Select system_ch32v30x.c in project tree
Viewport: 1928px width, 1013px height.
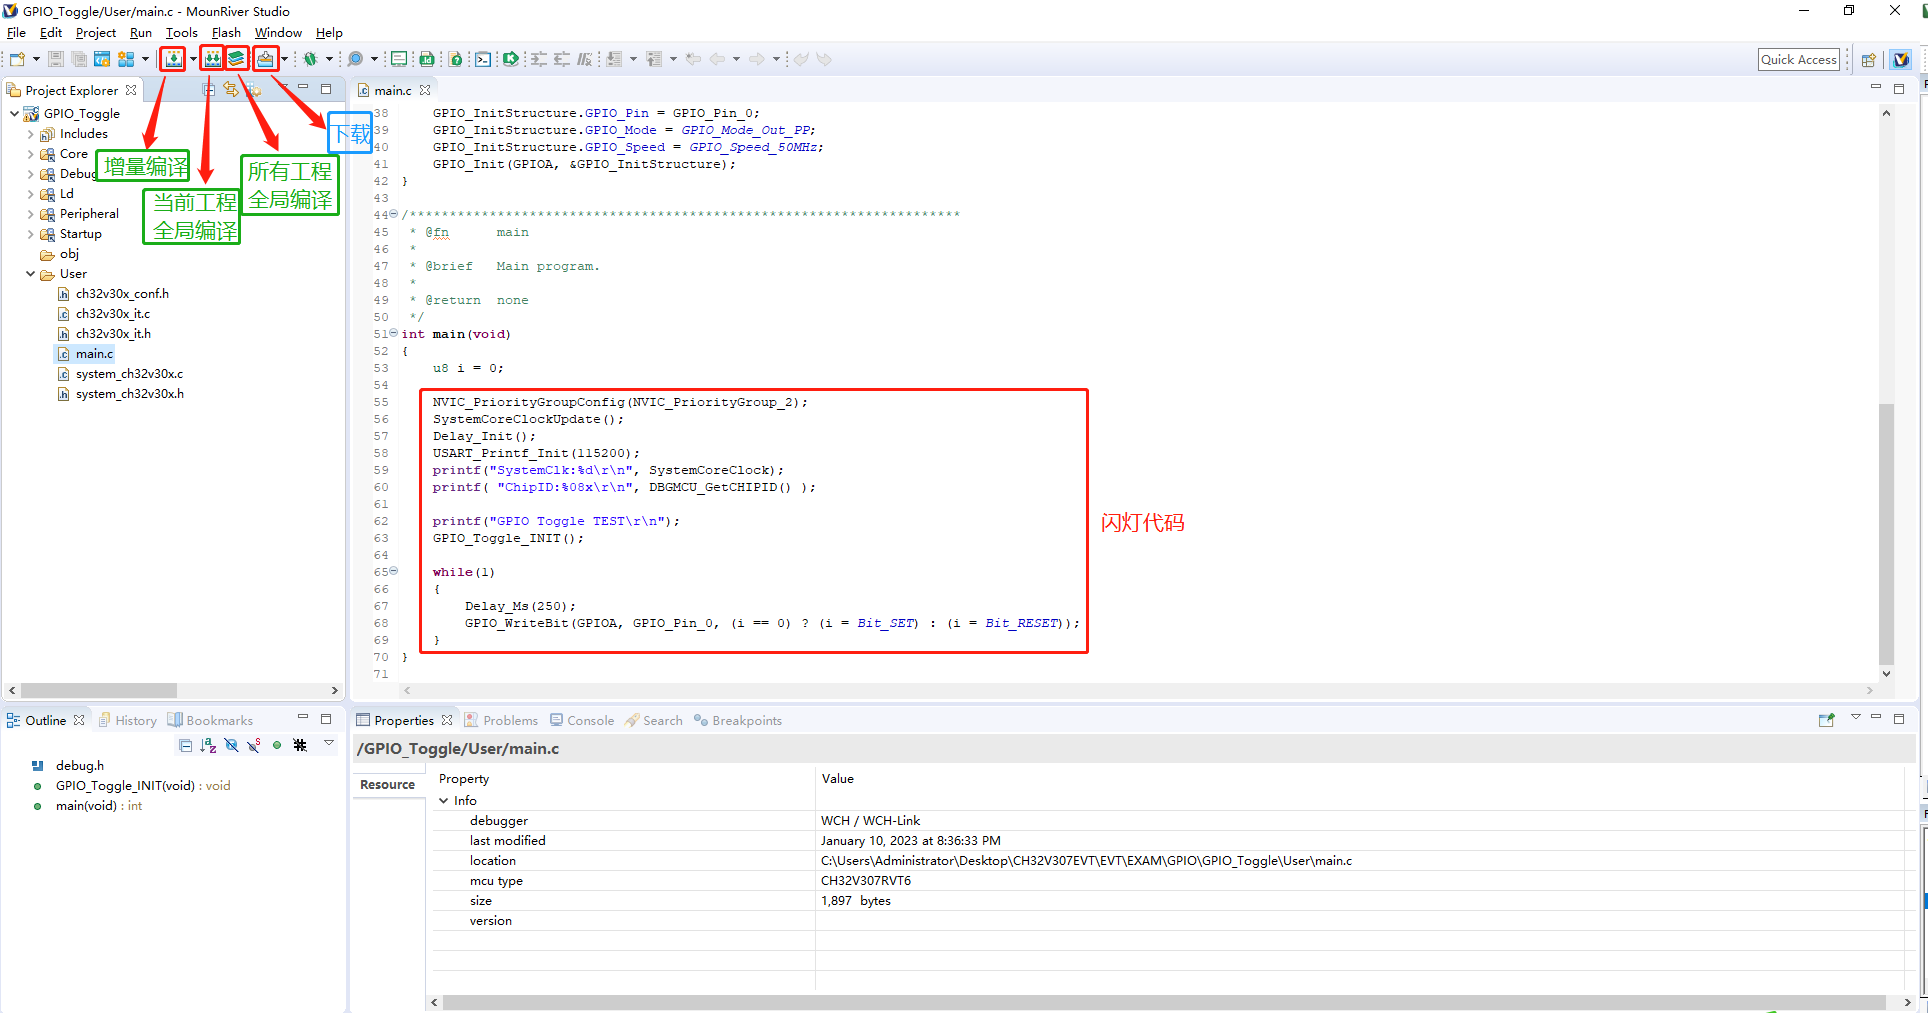coord(129,374)
